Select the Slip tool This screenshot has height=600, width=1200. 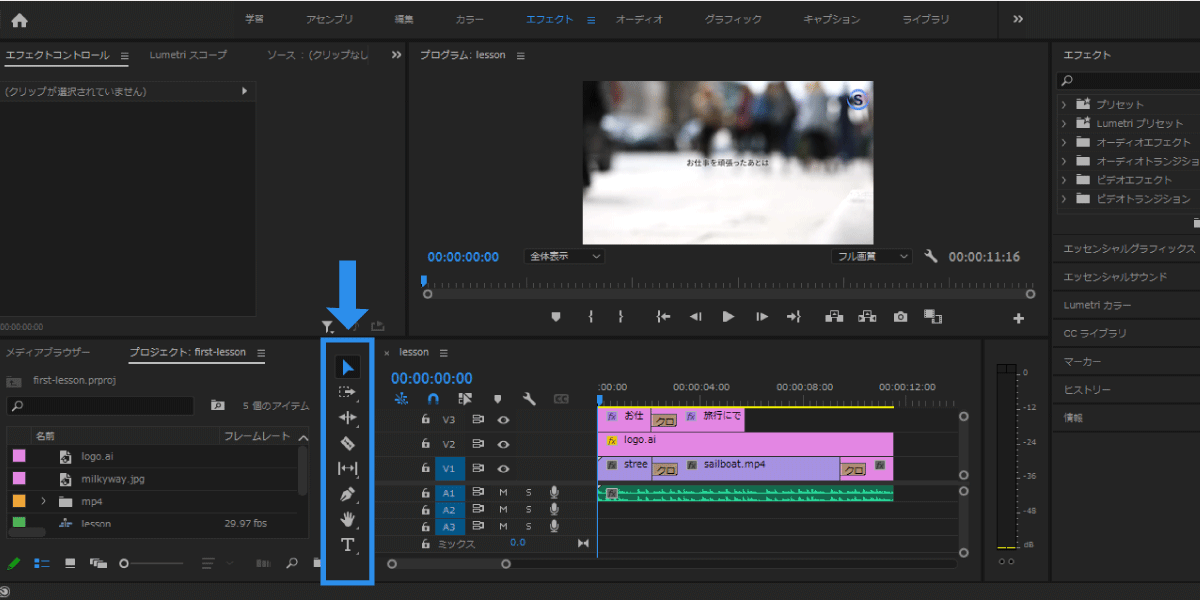coord(347,468)
